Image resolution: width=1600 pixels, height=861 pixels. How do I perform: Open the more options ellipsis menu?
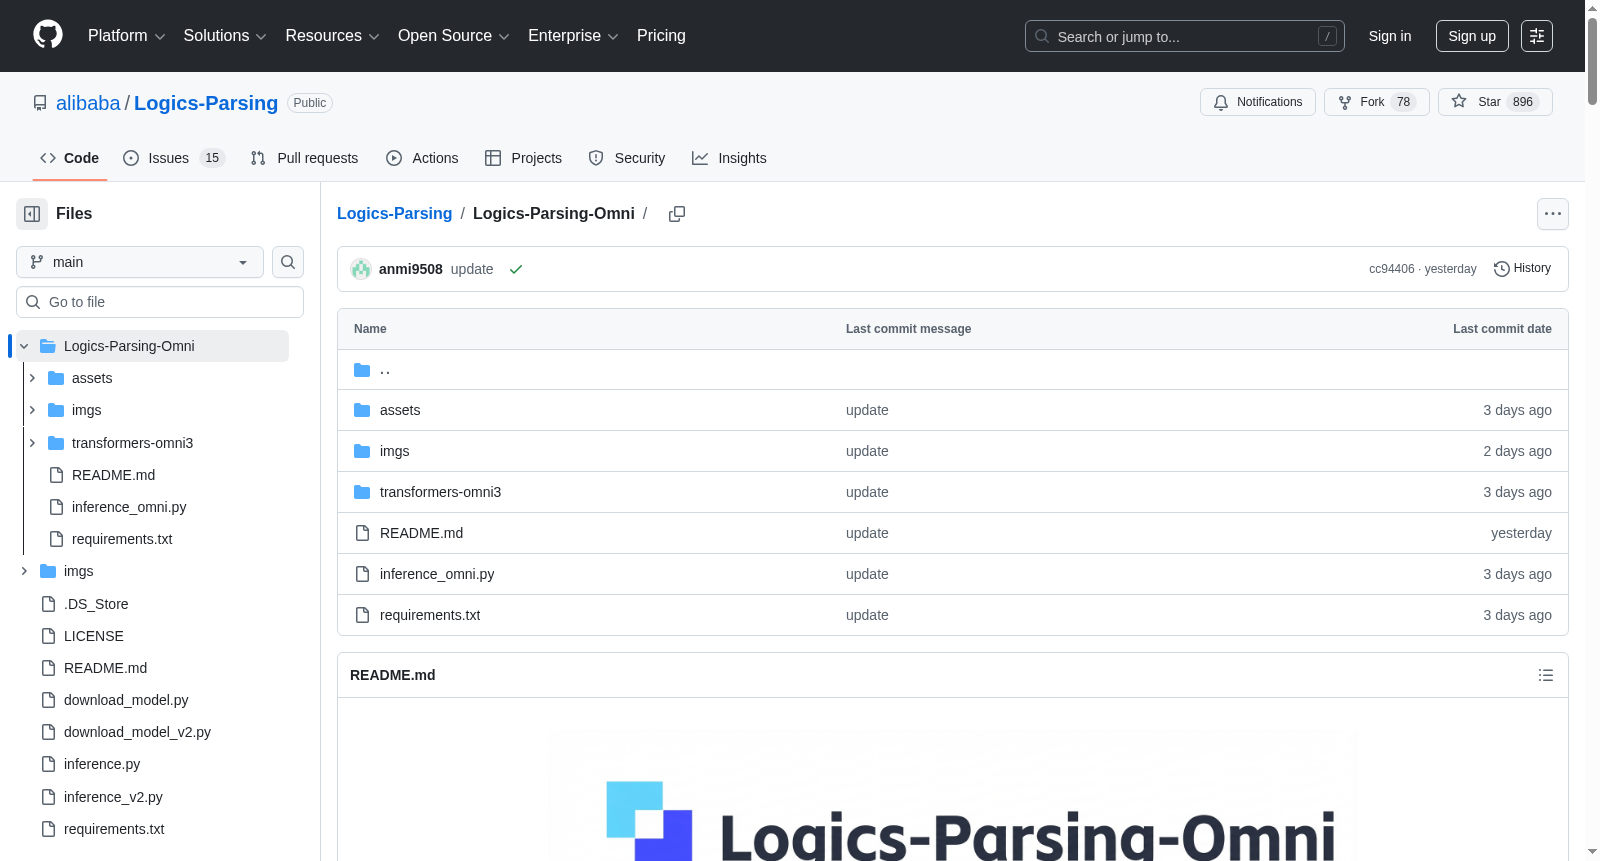click(x=1553, y=214)
